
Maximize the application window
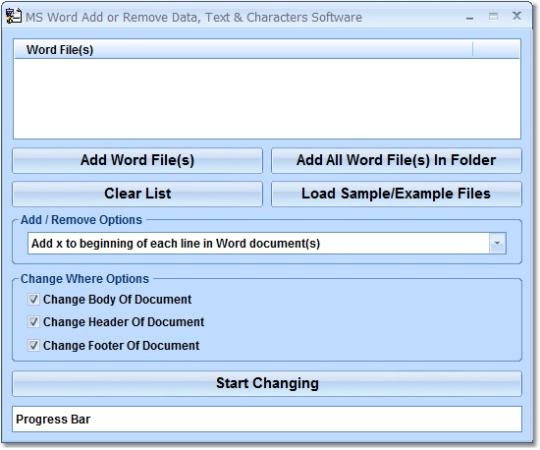[x=493, y=16]
